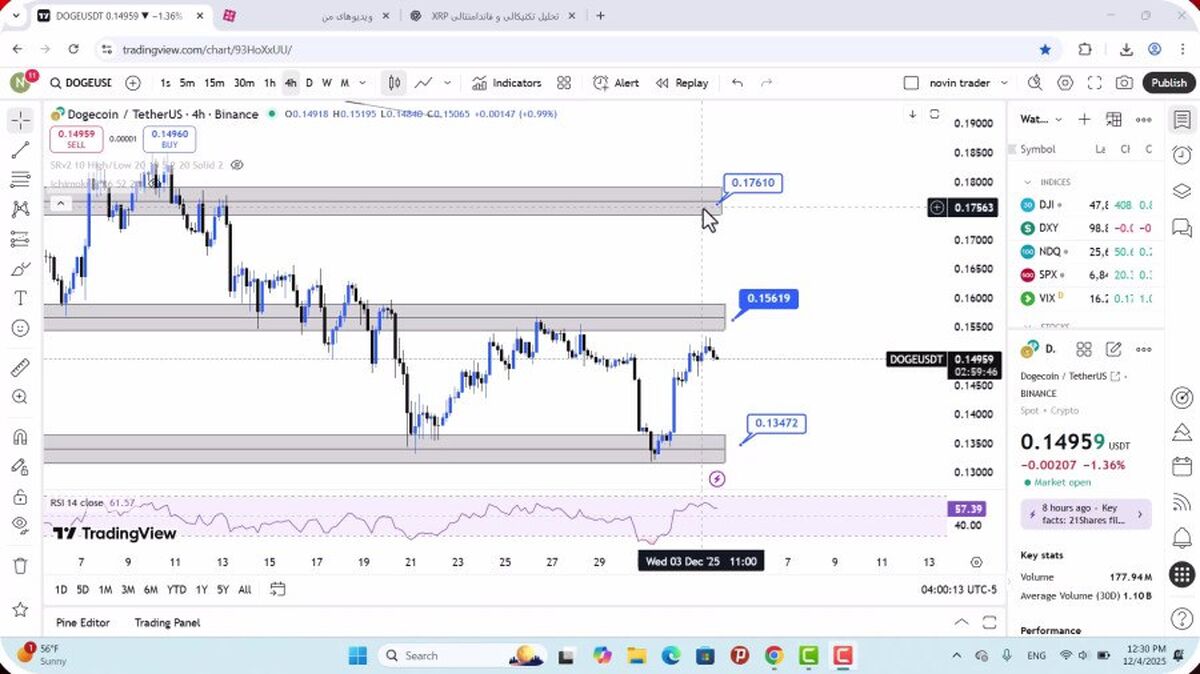
Task: Open the candlestick chart type selector
Action: click(395, 83)
